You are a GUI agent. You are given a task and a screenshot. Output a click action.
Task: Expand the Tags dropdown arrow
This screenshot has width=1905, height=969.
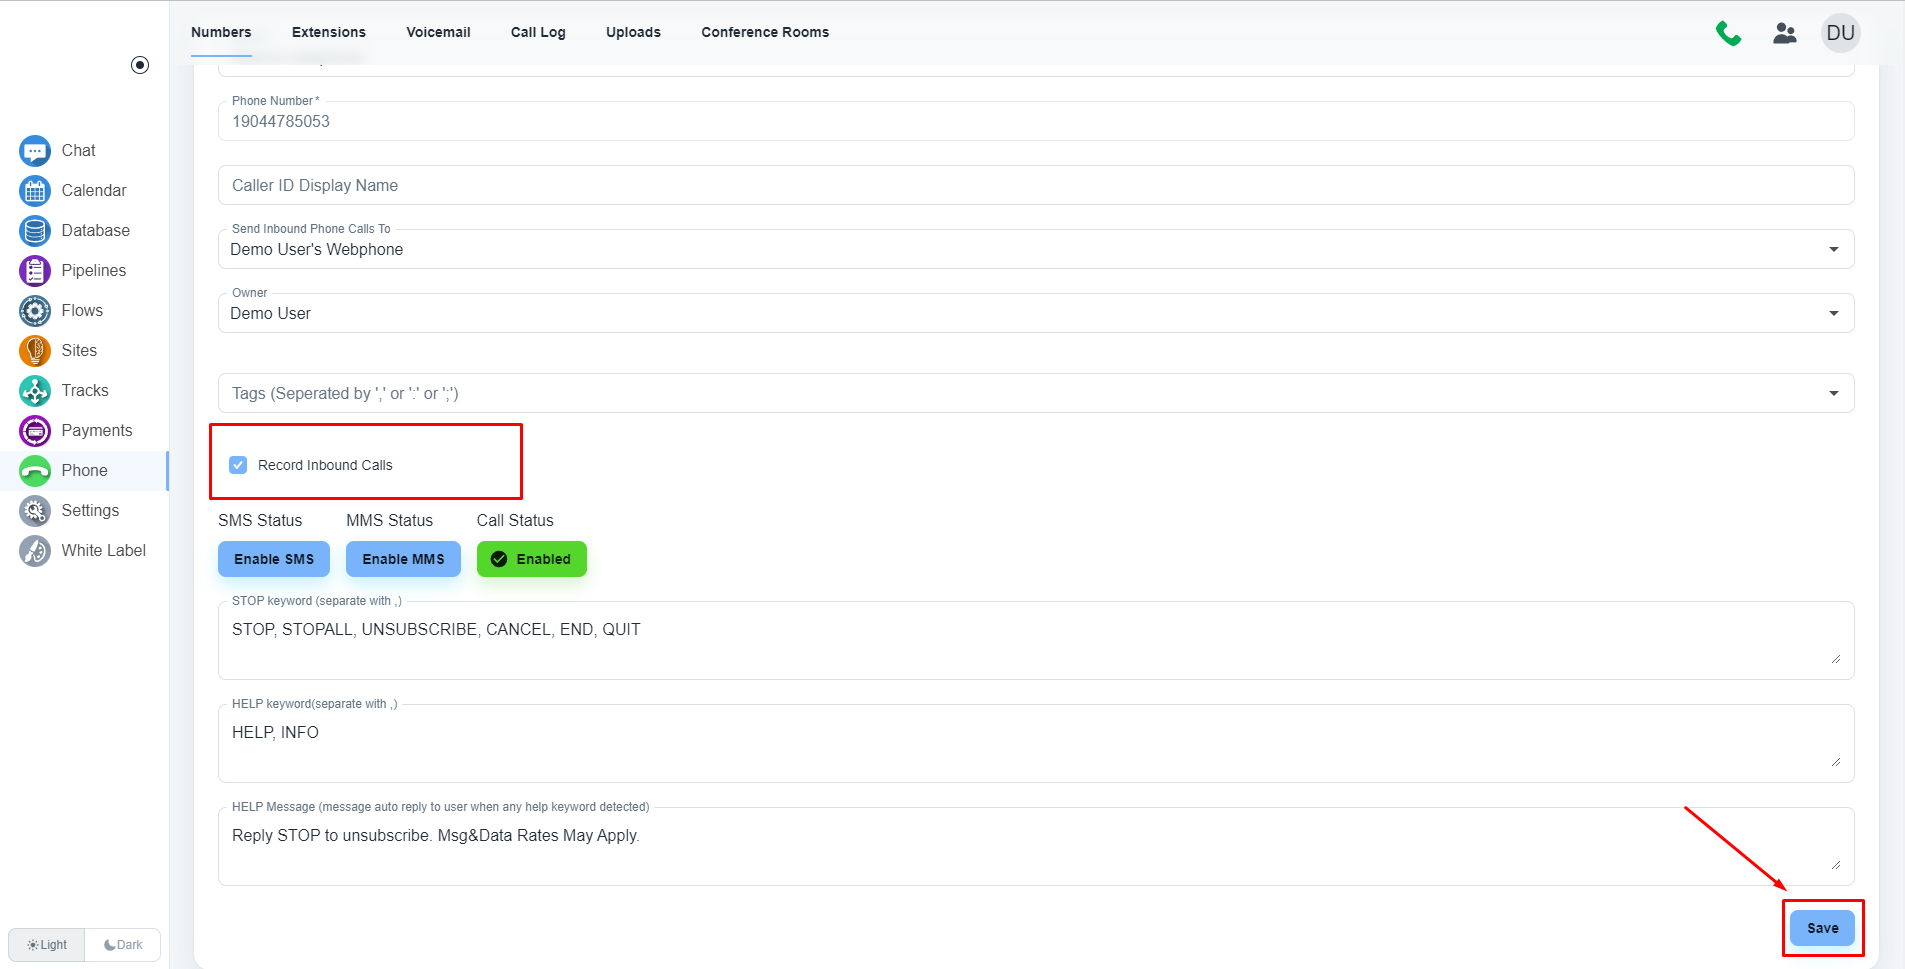point(1833,393)
